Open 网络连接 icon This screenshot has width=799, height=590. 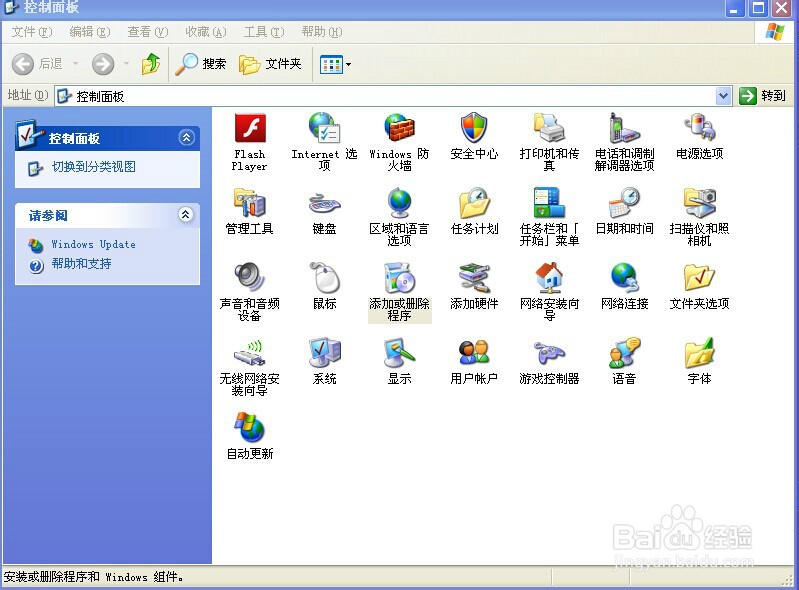coord(624,278)
